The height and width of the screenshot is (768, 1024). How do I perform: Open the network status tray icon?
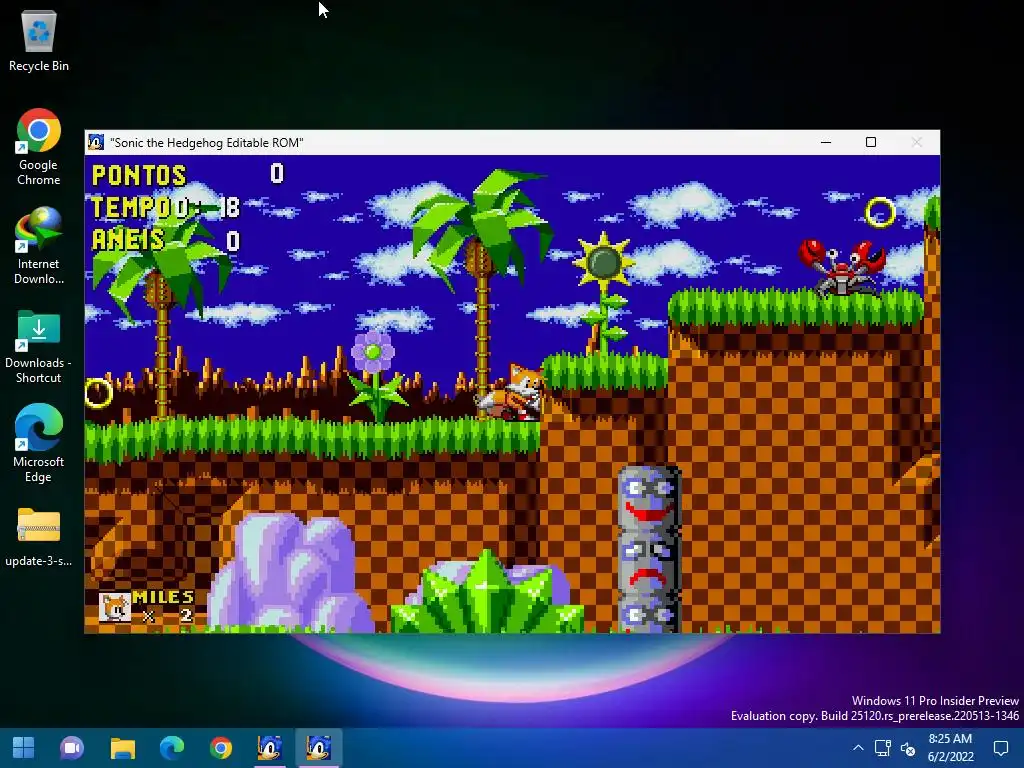tap(882, 748)
